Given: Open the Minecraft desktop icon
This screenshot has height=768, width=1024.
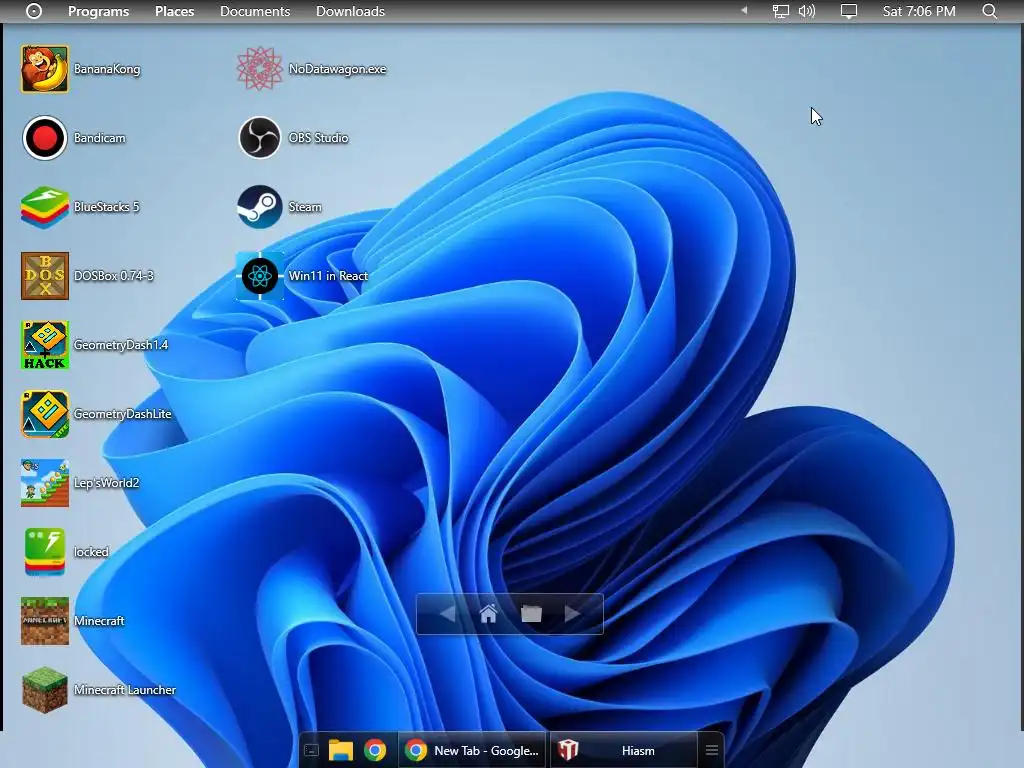Looking at the screenshot, I should pyautogui.click(x=44, y=621).
